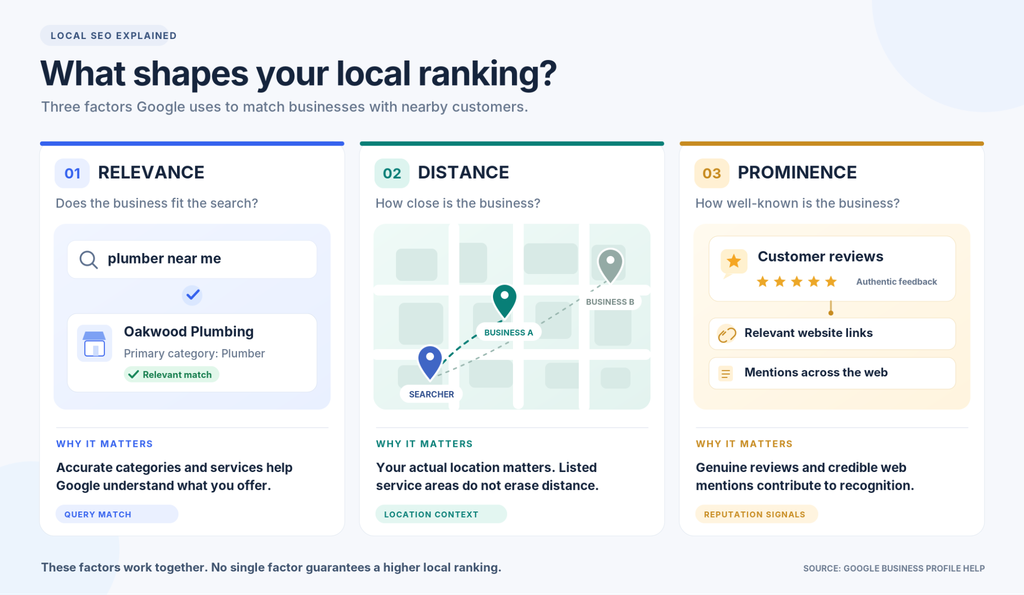Viewport: 1024px width, 595px height.
Task: Click the 'QUERY MATCH' tag
Action: pyautogui.click(x=117, y=514)
